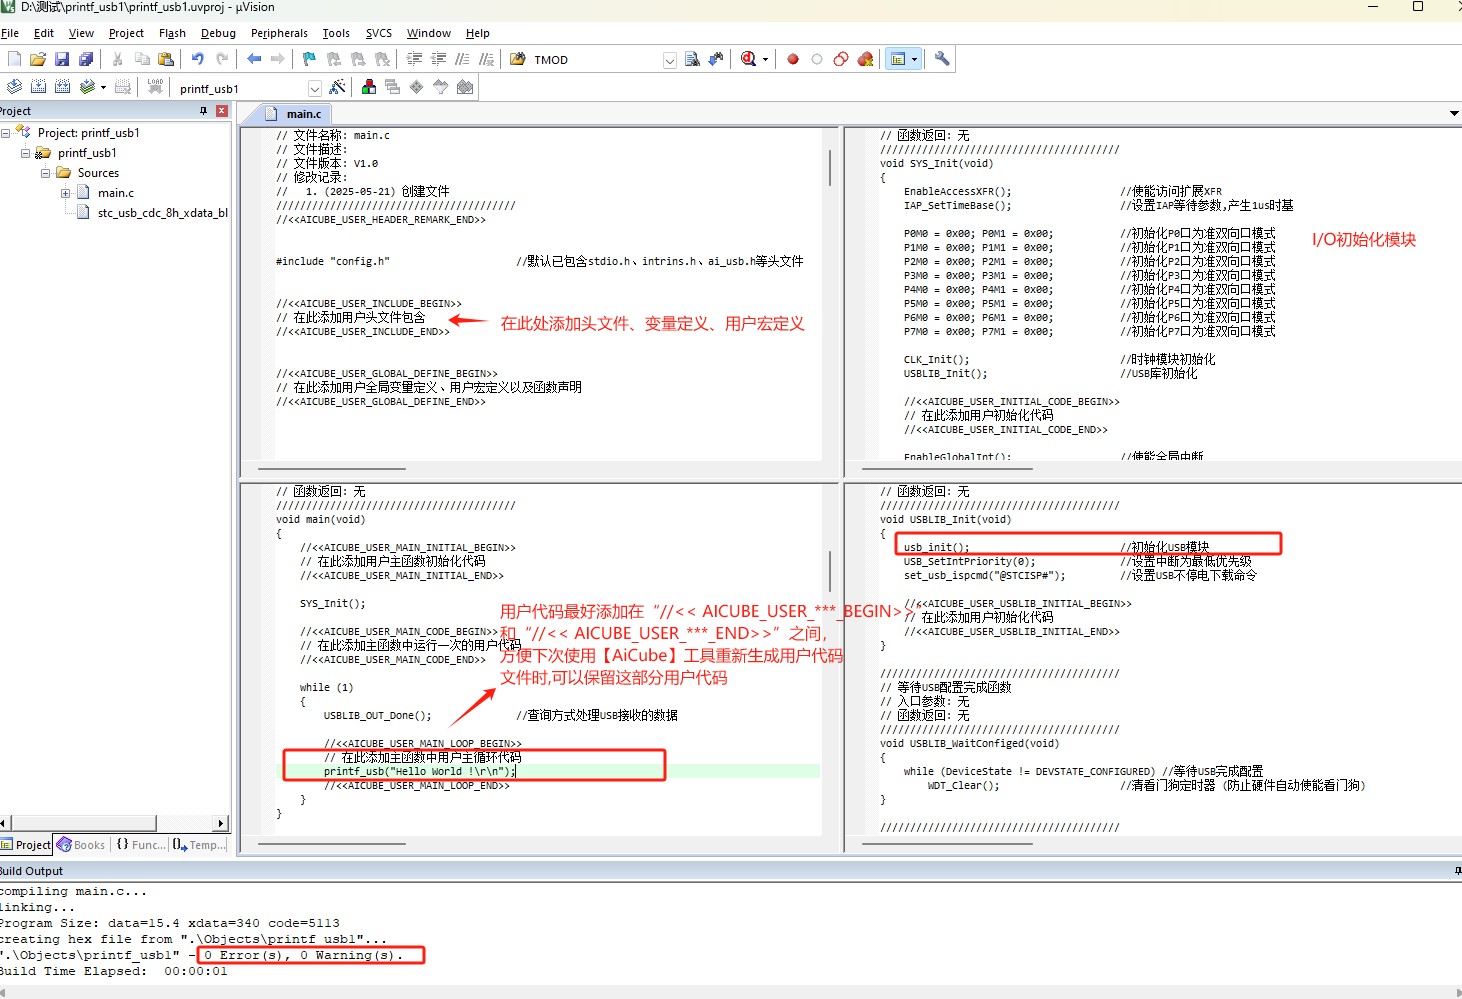Image resolution: width=1462 pixels, height=999 pixels.
Task: Close the Project panel with the red X
Action: [222, 111]
